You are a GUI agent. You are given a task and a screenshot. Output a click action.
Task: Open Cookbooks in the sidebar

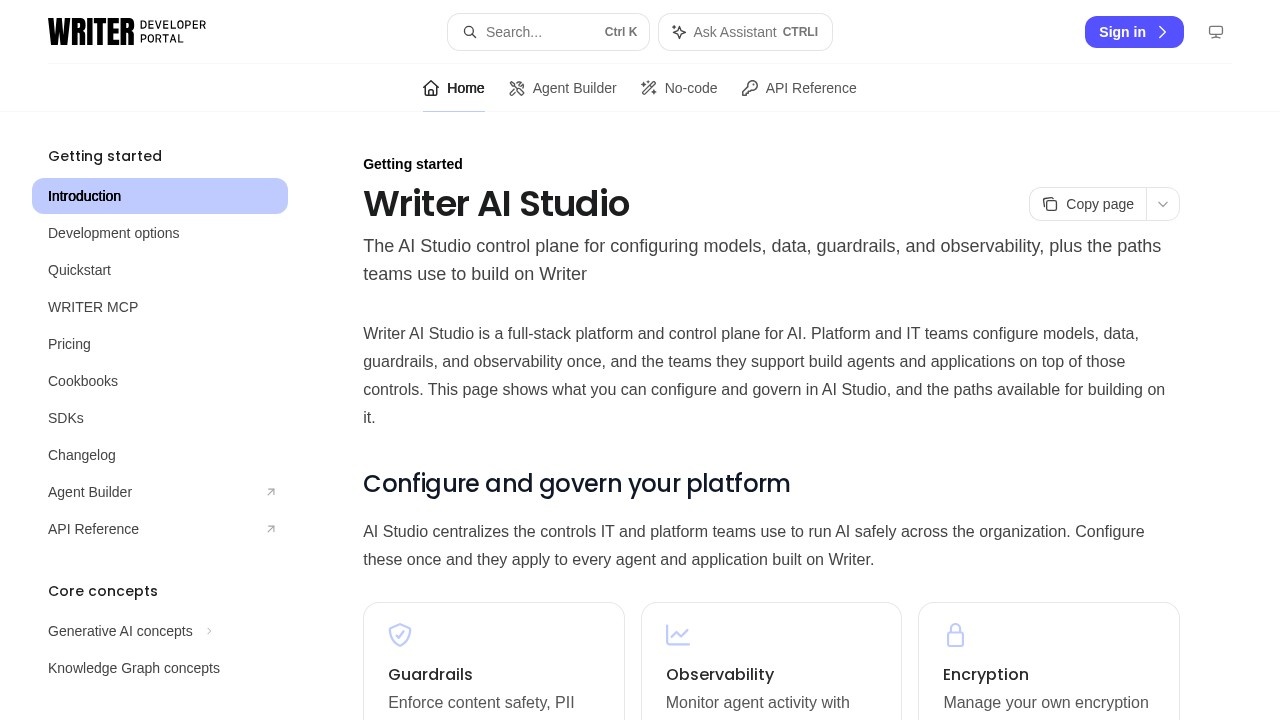[x=160, y=381]
